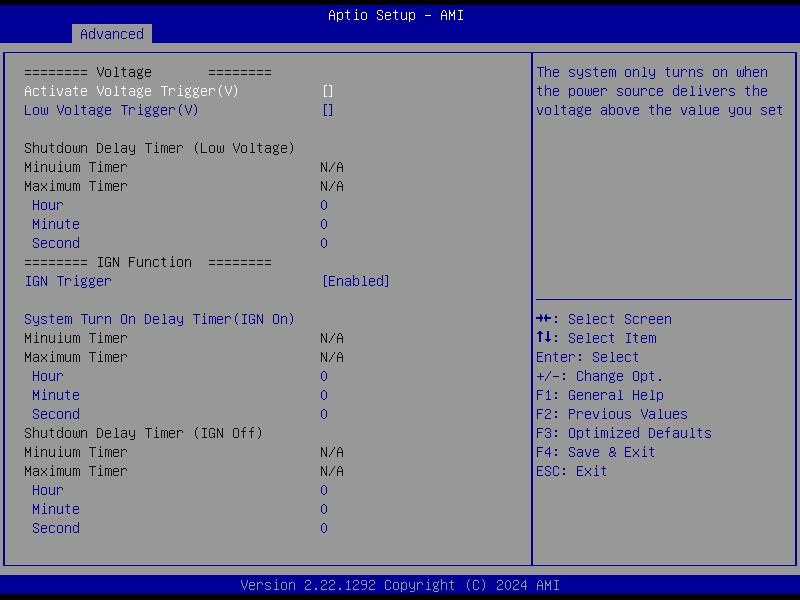Click ESC: Exit
The width and height of the screenshot is (800, 600).
[571, 470]
